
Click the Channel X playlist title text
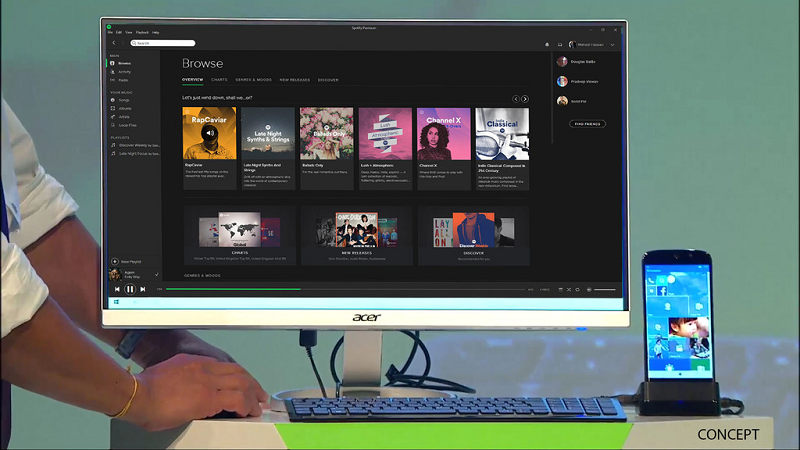[x=428, y=165]
